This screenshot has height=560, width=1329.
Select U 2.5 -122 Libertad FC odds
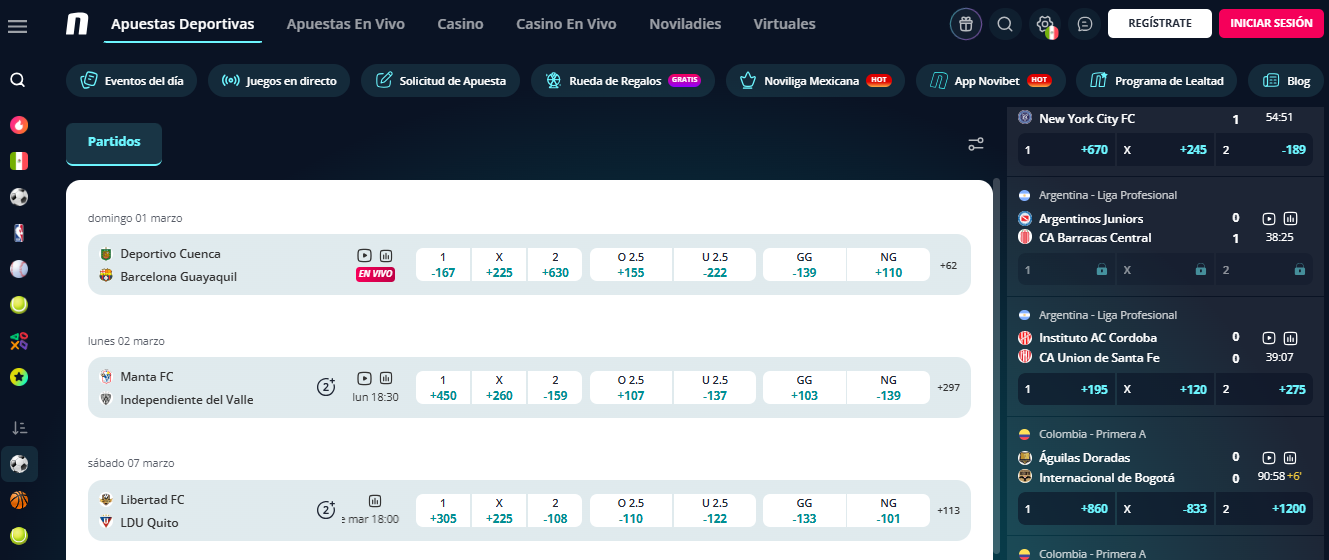[715, 510]
